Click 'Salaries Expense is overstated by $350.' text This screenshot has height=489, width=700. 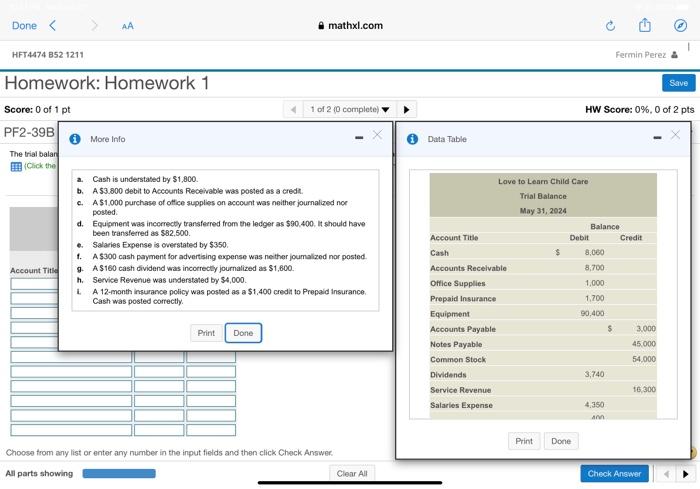point(160,245)
